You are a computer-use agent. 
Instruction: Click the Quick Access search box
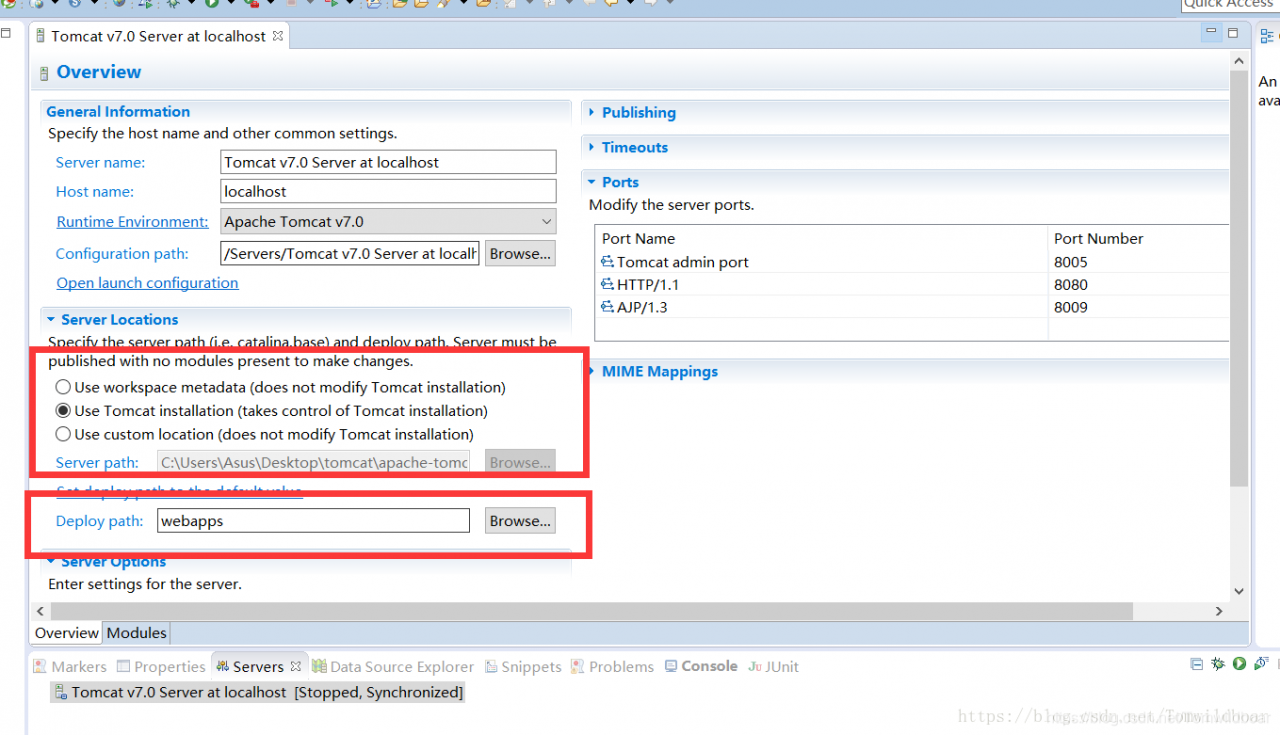pos(1230,5)
